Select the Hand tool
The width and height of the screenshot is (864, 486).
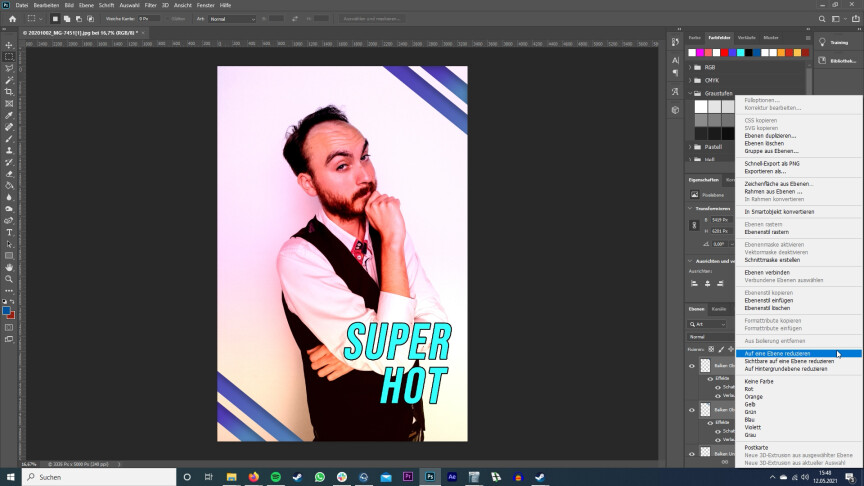tap(9, 267)
